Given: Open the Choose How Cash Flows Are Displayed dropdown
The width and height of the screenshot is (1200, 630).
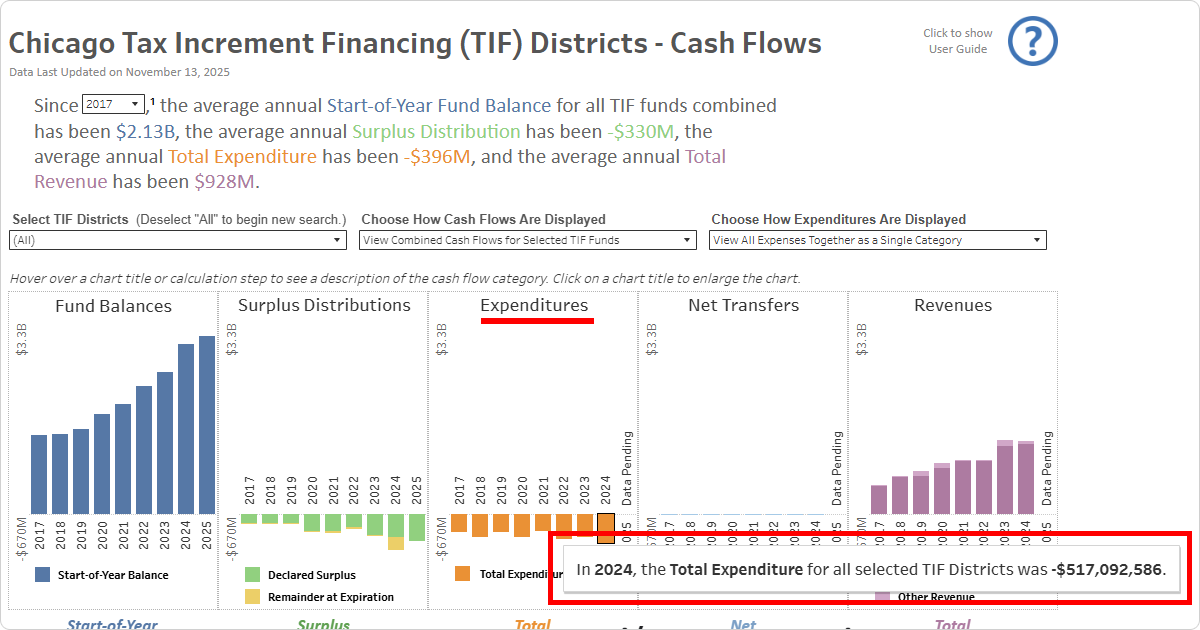Looking at the screenshot, I should pos(528,239).
